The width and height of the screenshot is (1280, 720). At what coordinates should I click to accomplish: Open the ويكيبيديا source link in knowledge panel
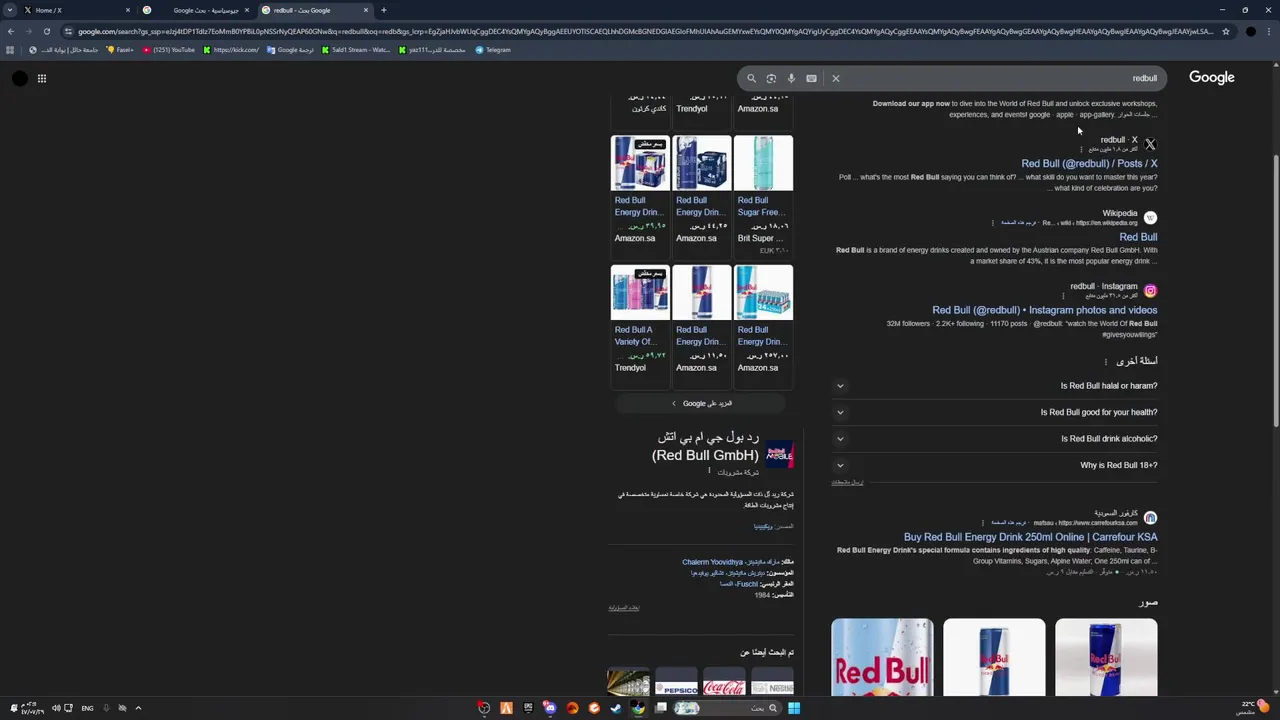[x=763, y=527]
